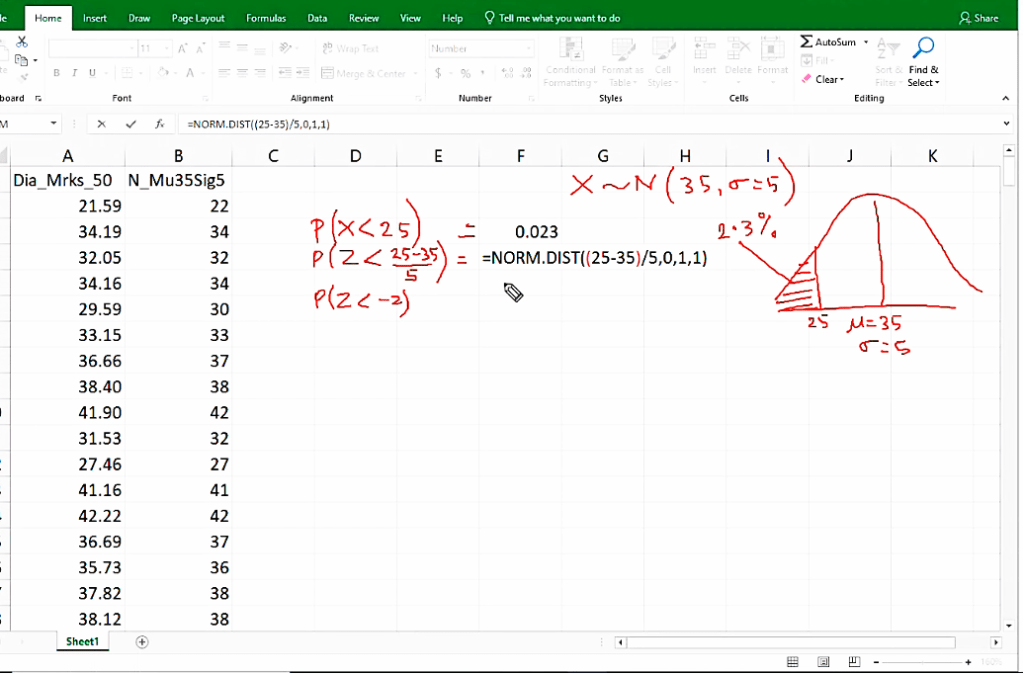Viewport: 1024px width, 674px height.
Task: Click the AutoSum sigma icon
Action: (806, 42)
